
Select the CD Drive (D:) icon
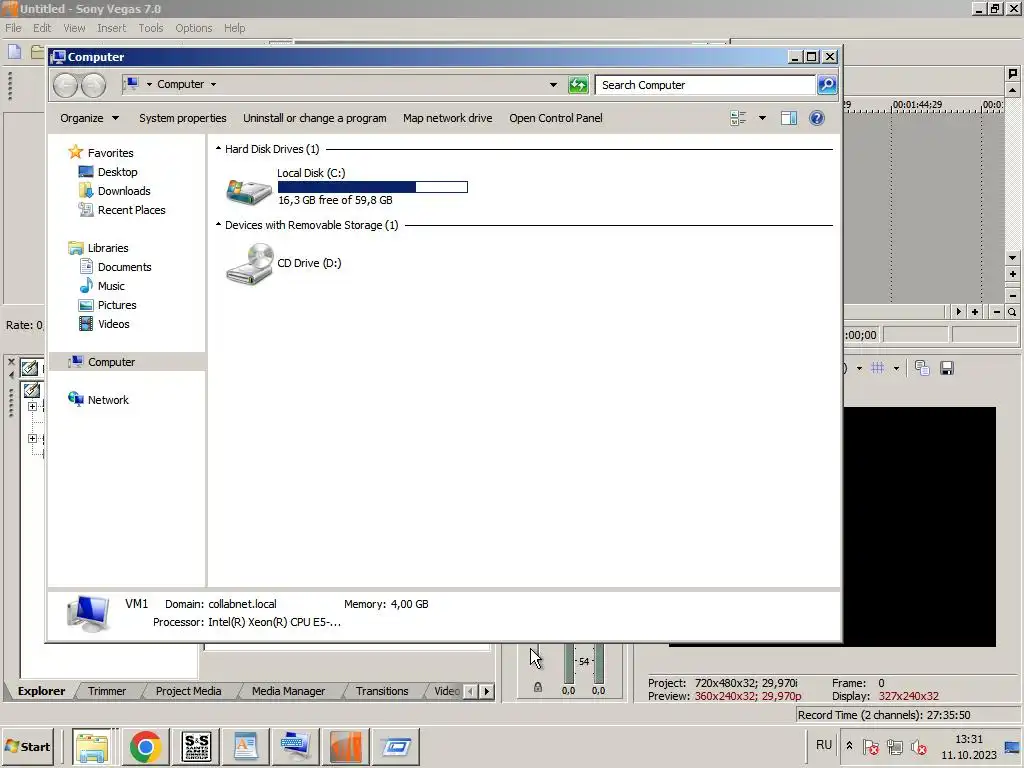(249, 264)
